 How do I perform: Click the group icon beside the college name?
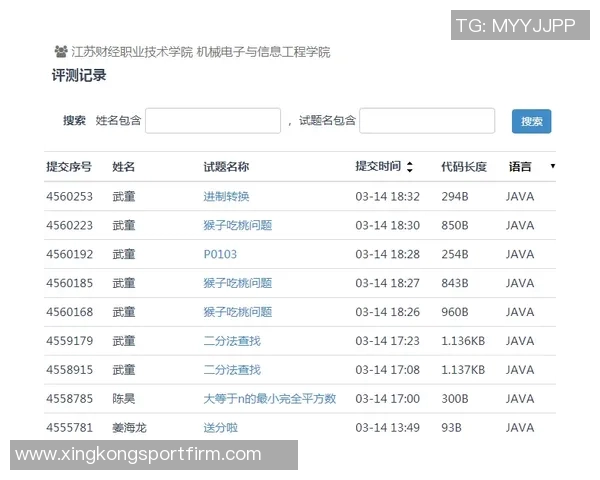click(61, 51)
